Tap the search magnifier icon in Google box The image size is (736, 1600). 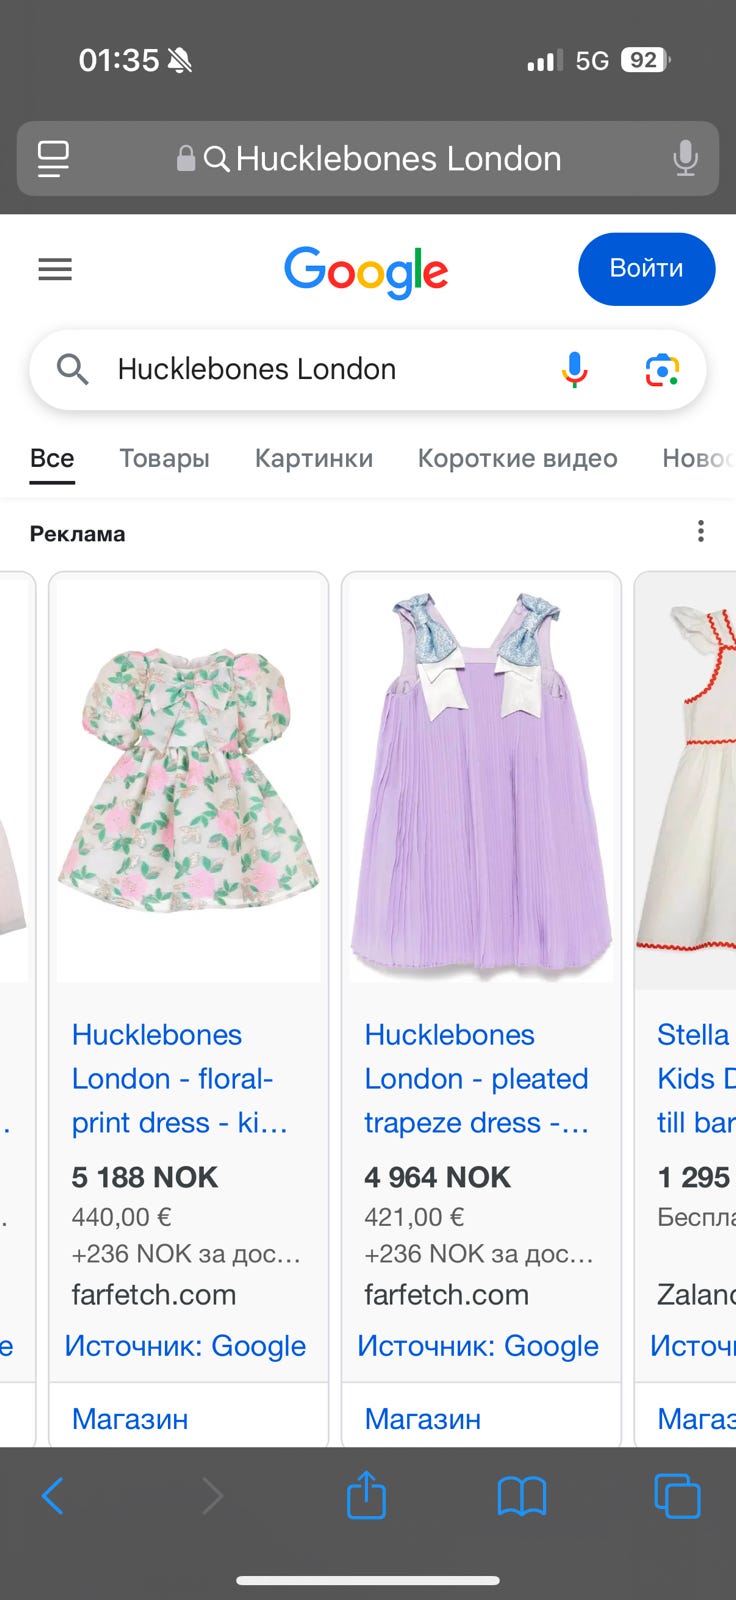coord(72,370)
